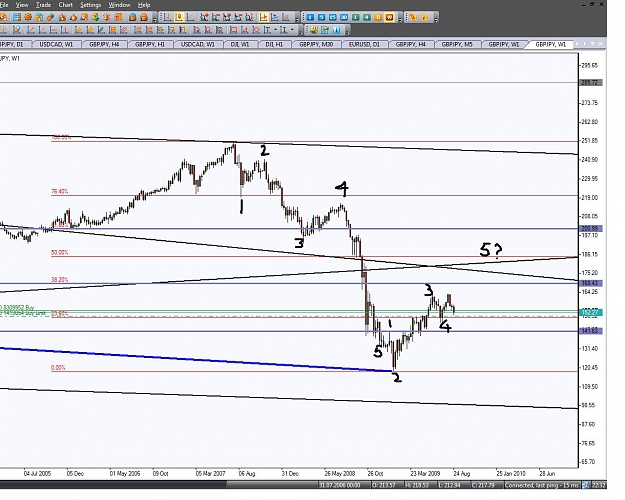Image resolution: width=625 pixels, height=500 pixels.
Task: Set timeframe to 15 minutes
Action: (x=332, y=17)
